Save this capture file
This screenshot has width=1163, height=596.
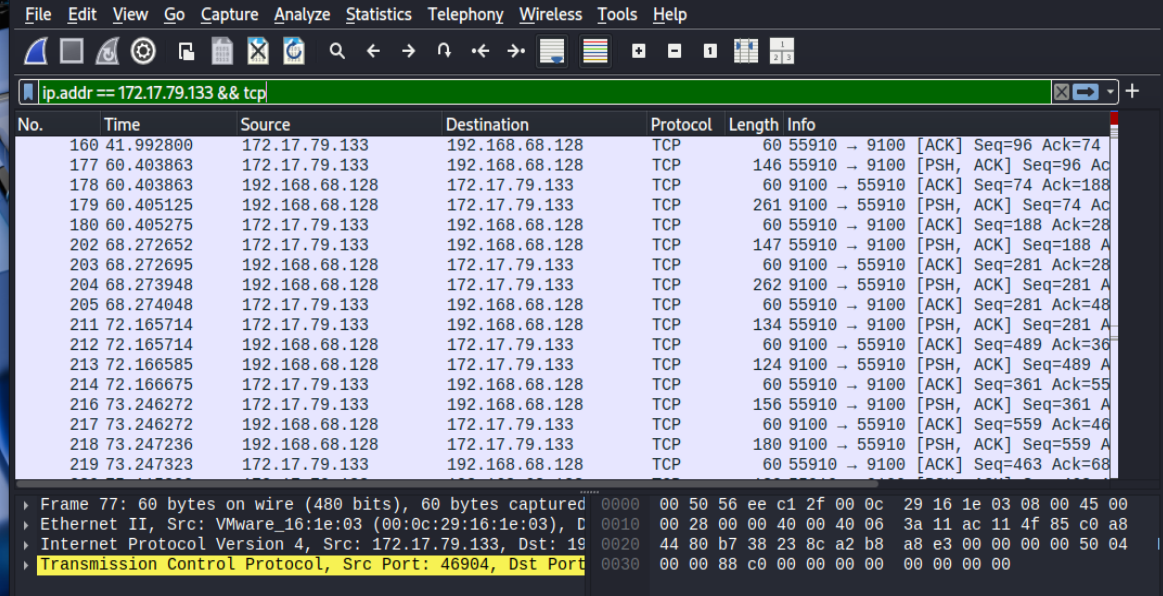pos(222,51)
